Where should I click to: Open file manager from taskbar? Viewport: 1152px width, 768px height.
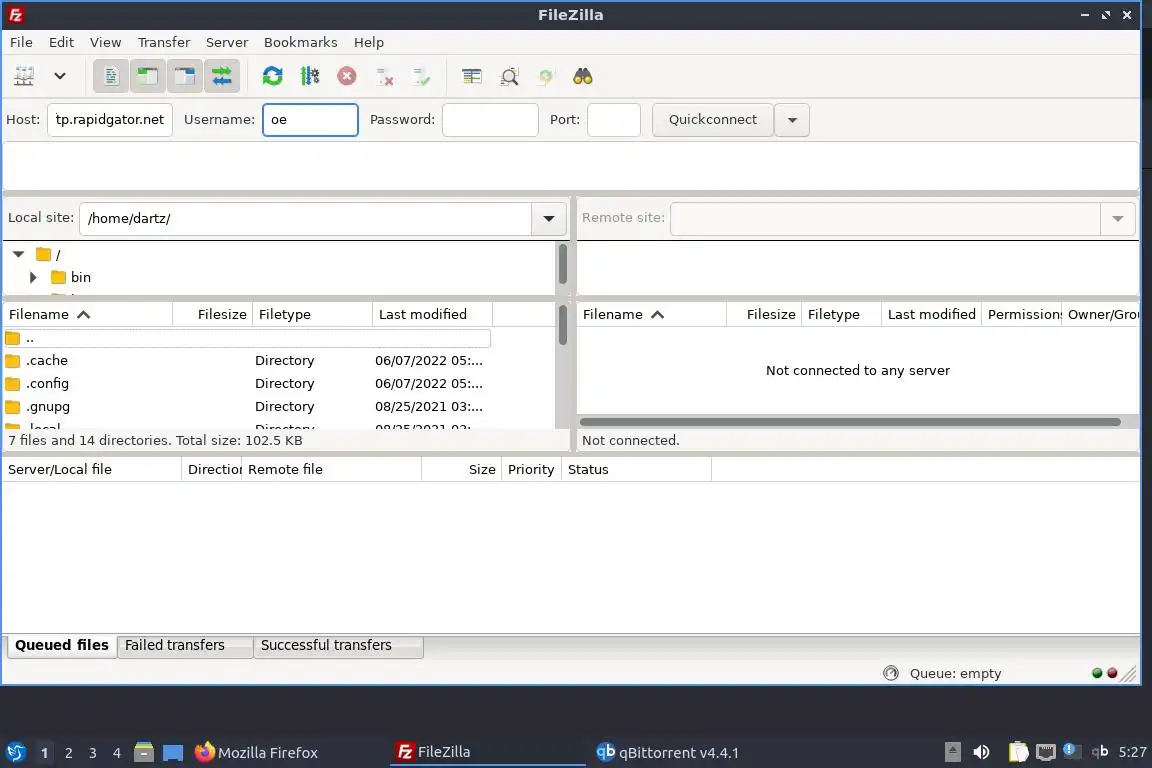[144, 752]
